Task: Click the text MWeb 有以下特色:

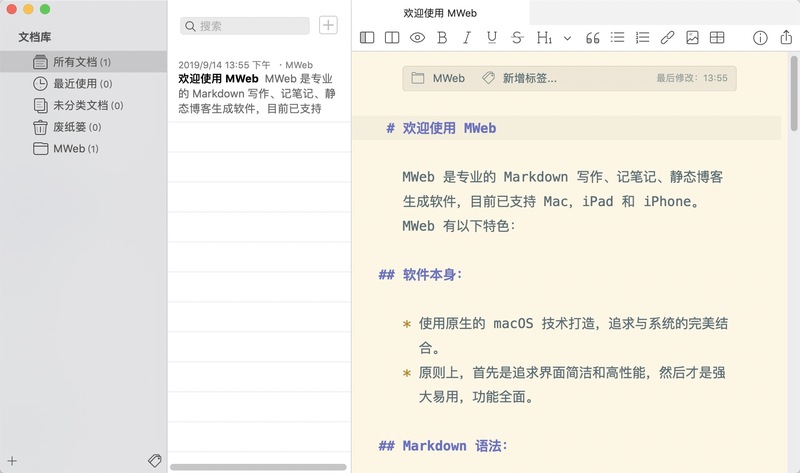Action: [x=459, y=226]
